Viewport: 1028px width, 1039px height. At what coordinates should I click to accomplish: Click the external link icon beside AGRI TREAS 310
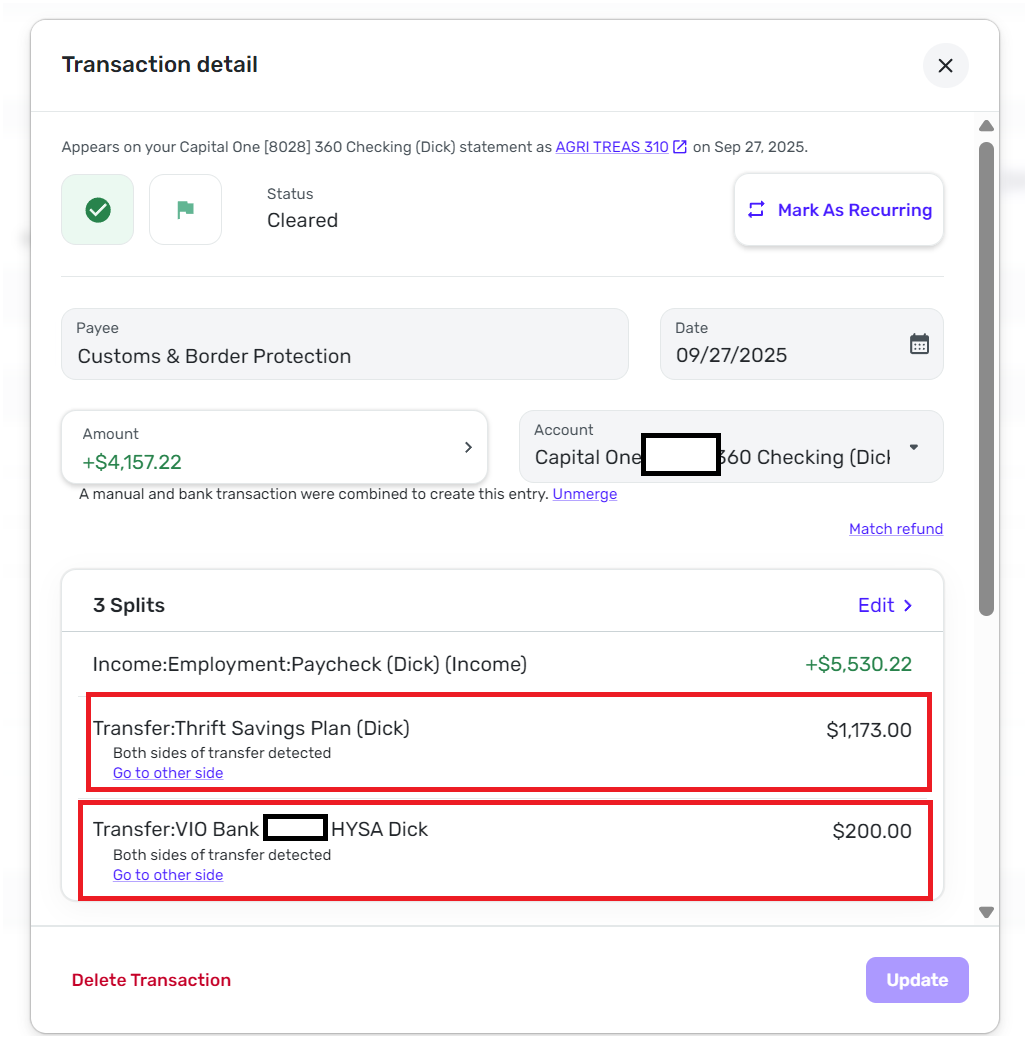(680, 147)
